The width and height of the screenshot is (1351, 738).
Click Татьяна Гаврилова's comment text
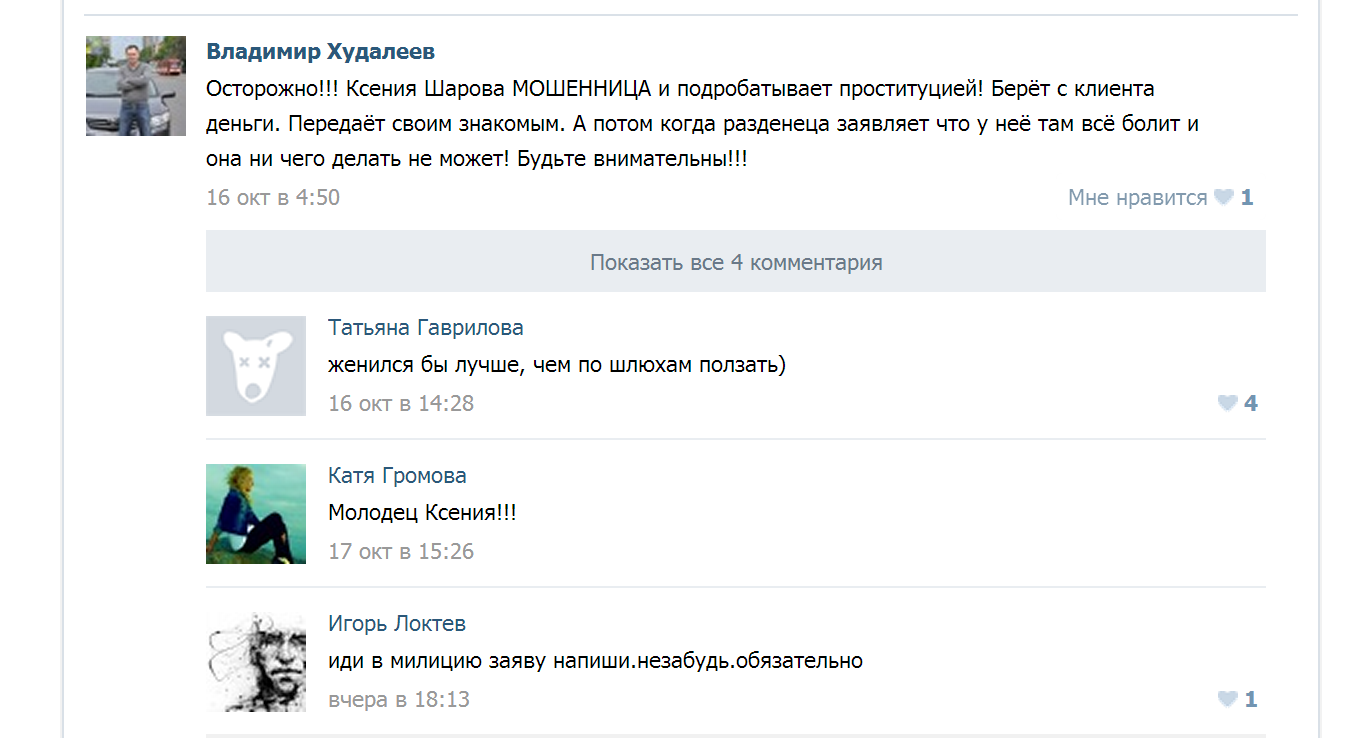[x=557, y=366]
